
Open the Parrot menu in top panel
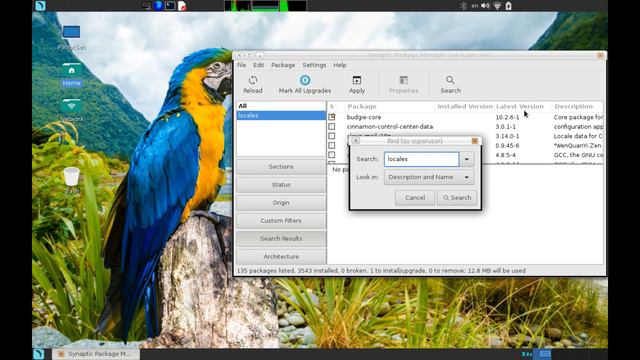pyautogui.click(x=40, y=6)
